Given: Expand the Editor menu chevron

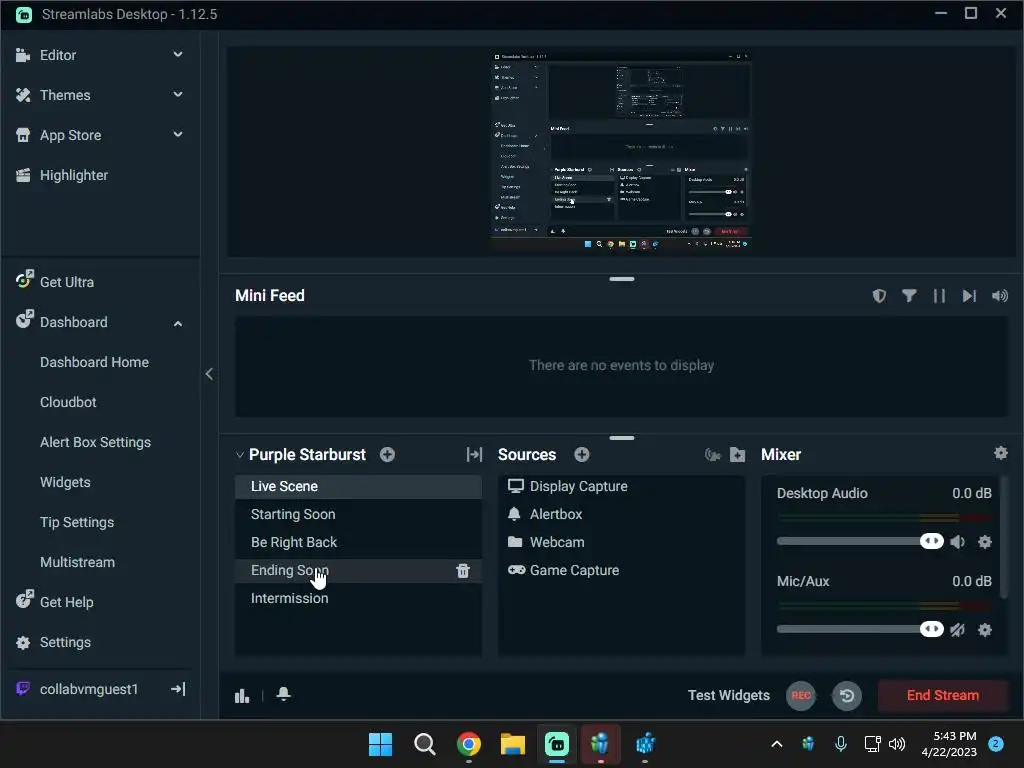Looking at the screenshot, I should pos(178,55).
